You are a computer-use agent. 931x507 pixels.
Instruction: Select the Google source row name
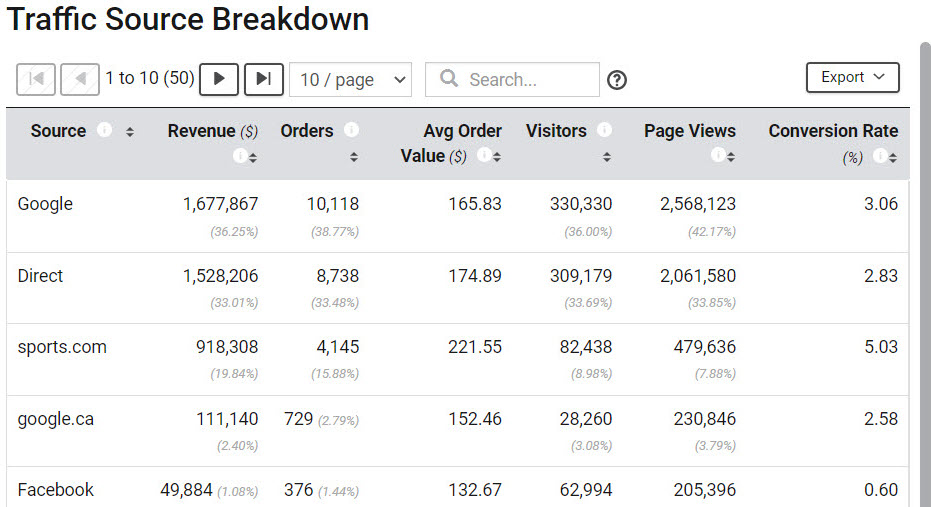coord(45,204)
